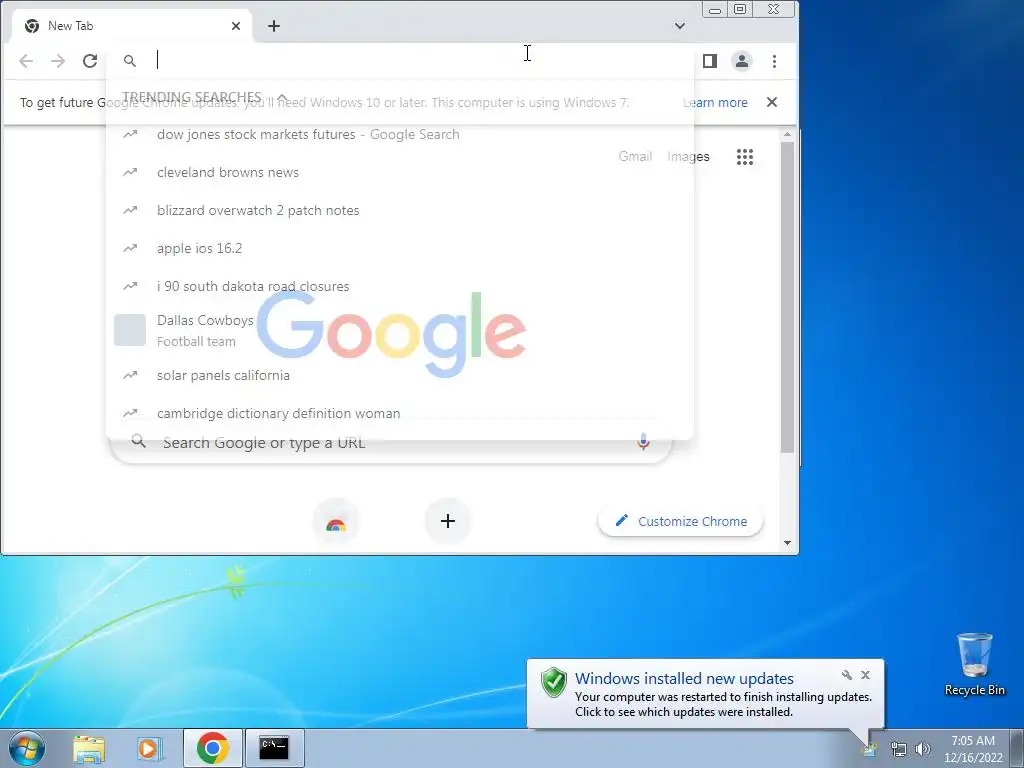Viewport: 1024px width, 768px height.
Task: Select suggestion i 90 south dakota road closures
Action: click(x=400, y=286)
